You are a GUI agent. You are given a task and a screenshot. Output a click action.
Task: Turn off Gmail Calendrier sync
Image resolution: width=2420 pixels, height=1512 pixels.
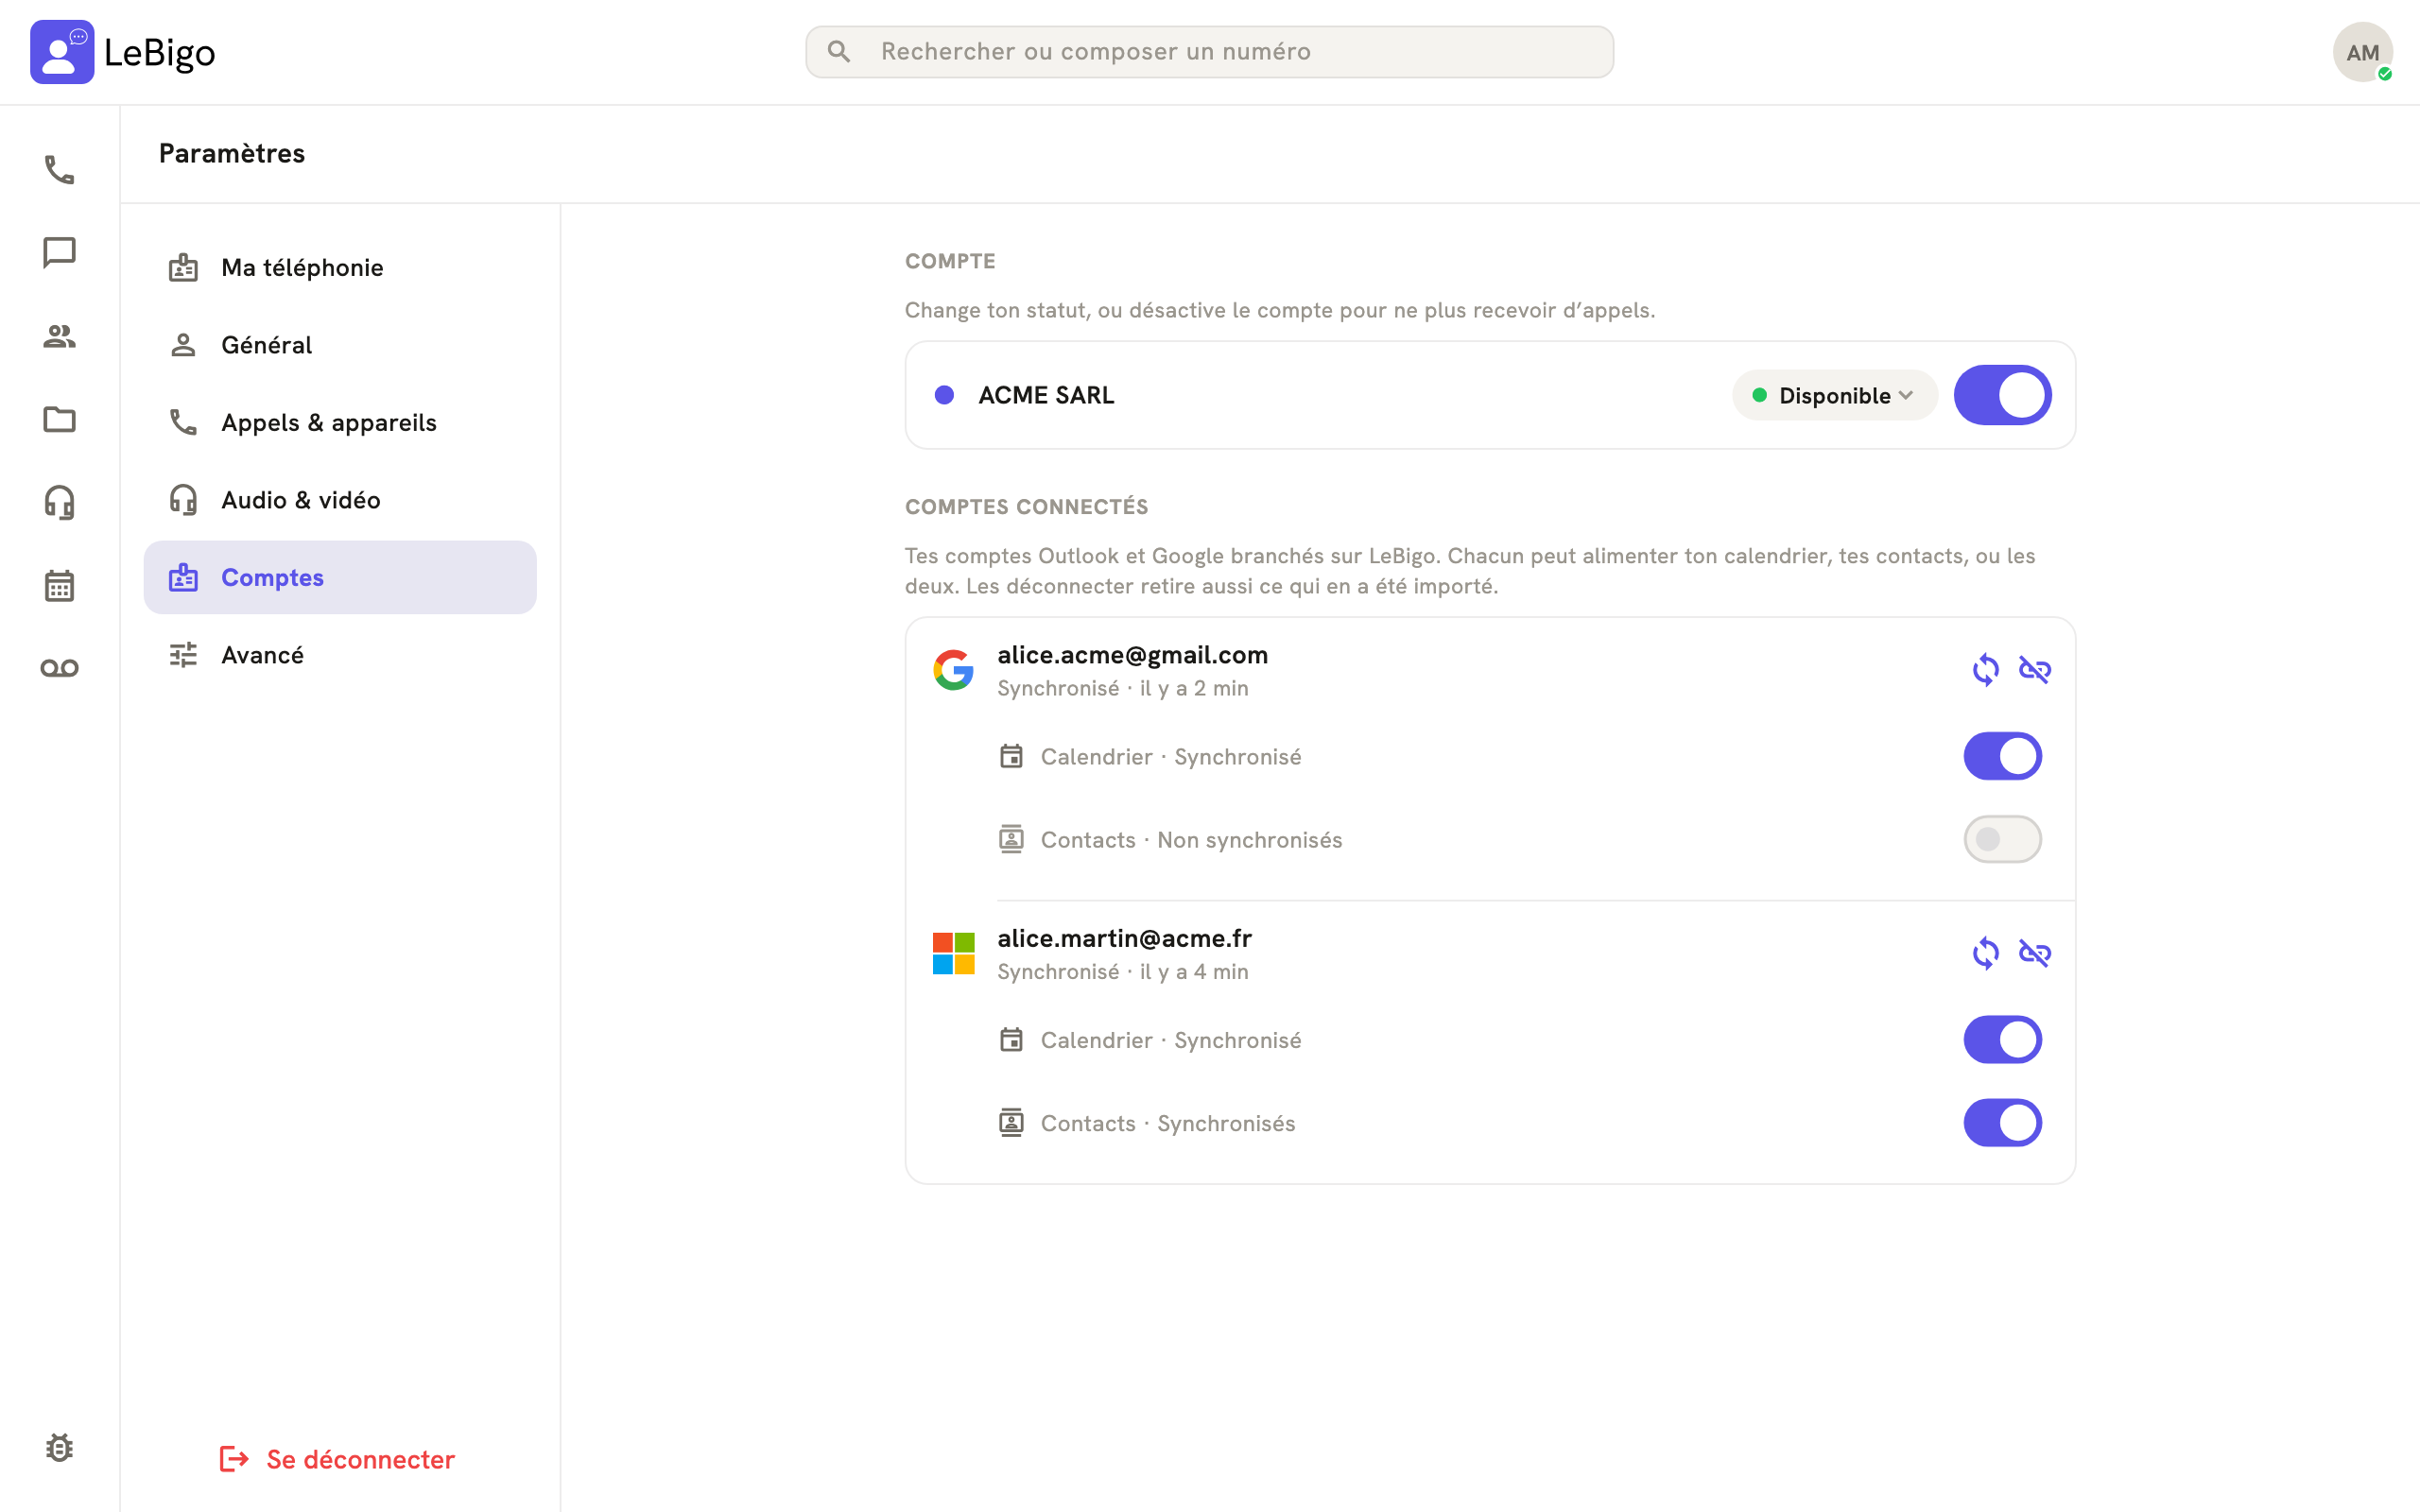(2003, 756)
